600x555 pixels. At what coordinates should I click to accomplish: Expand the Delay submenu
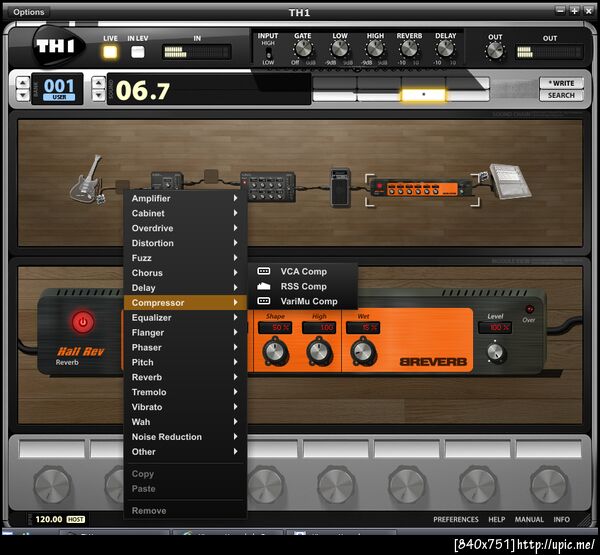coord(185,288)
